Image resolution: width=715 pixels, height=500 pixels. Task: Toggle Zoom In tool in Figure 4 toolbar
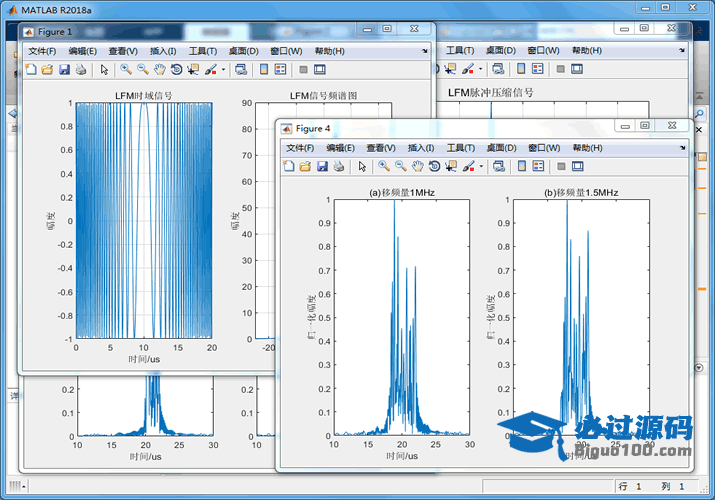click(384, 166)
